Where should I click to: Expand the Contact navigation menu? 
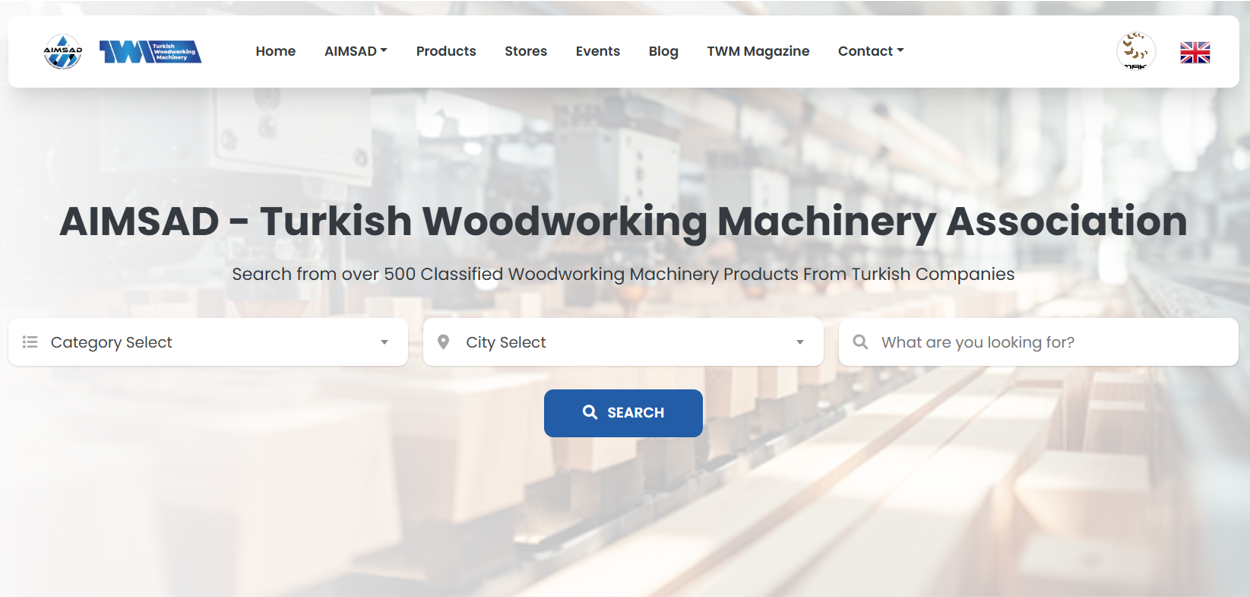click(x=870, y=51)
